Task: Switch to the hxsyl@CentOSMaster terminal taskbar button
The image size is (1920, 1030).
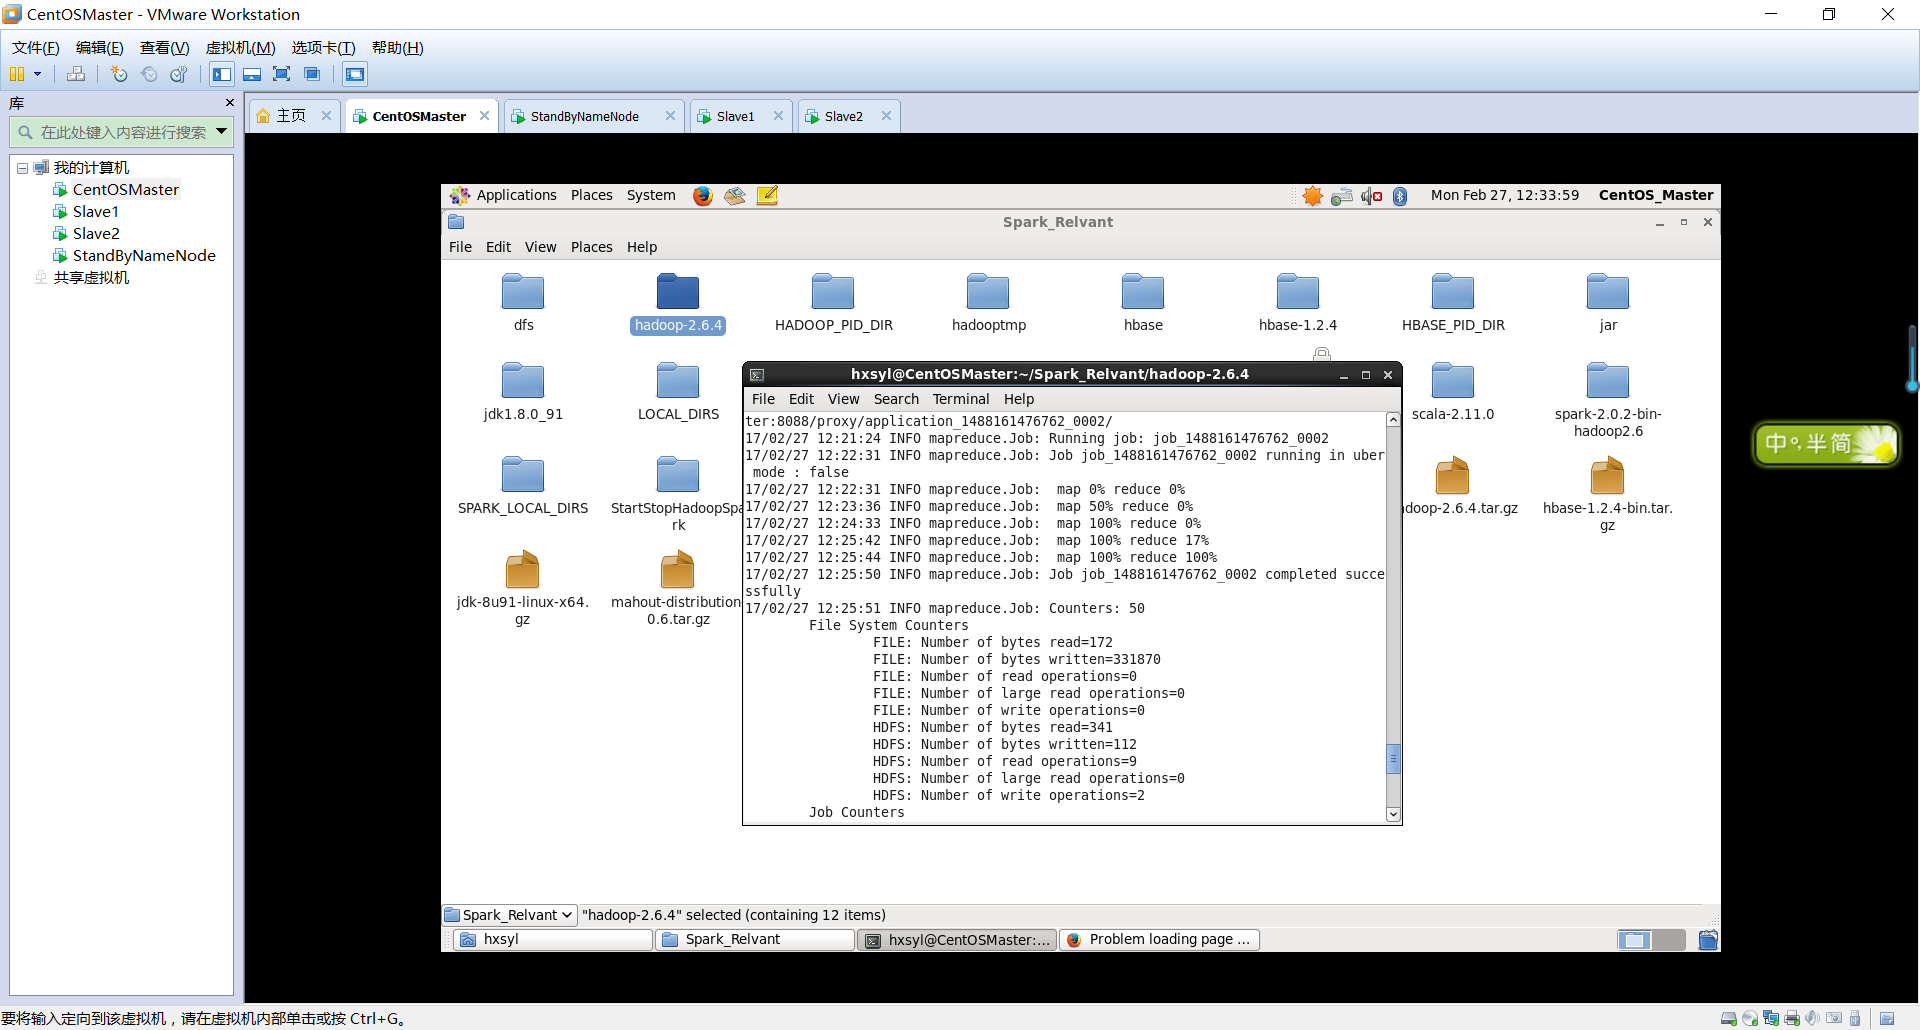Action: click(x=957, y=940)
